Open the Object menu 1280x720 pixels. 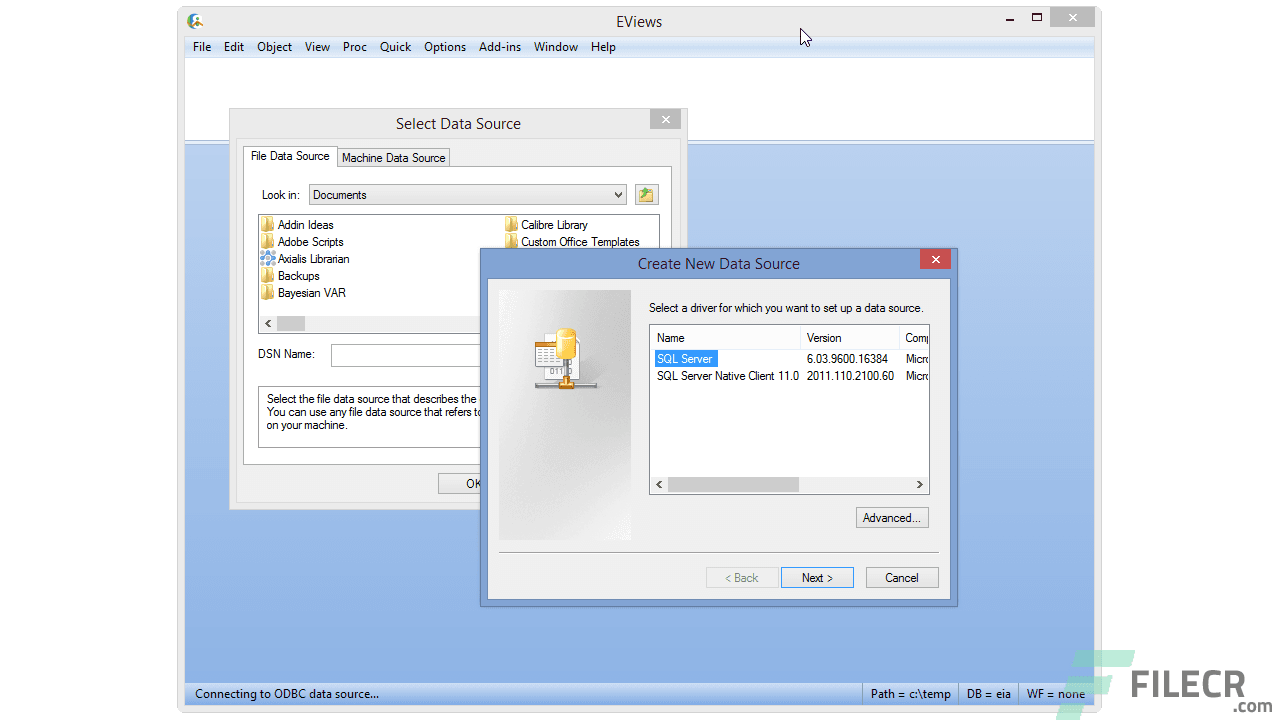point(275,47)
